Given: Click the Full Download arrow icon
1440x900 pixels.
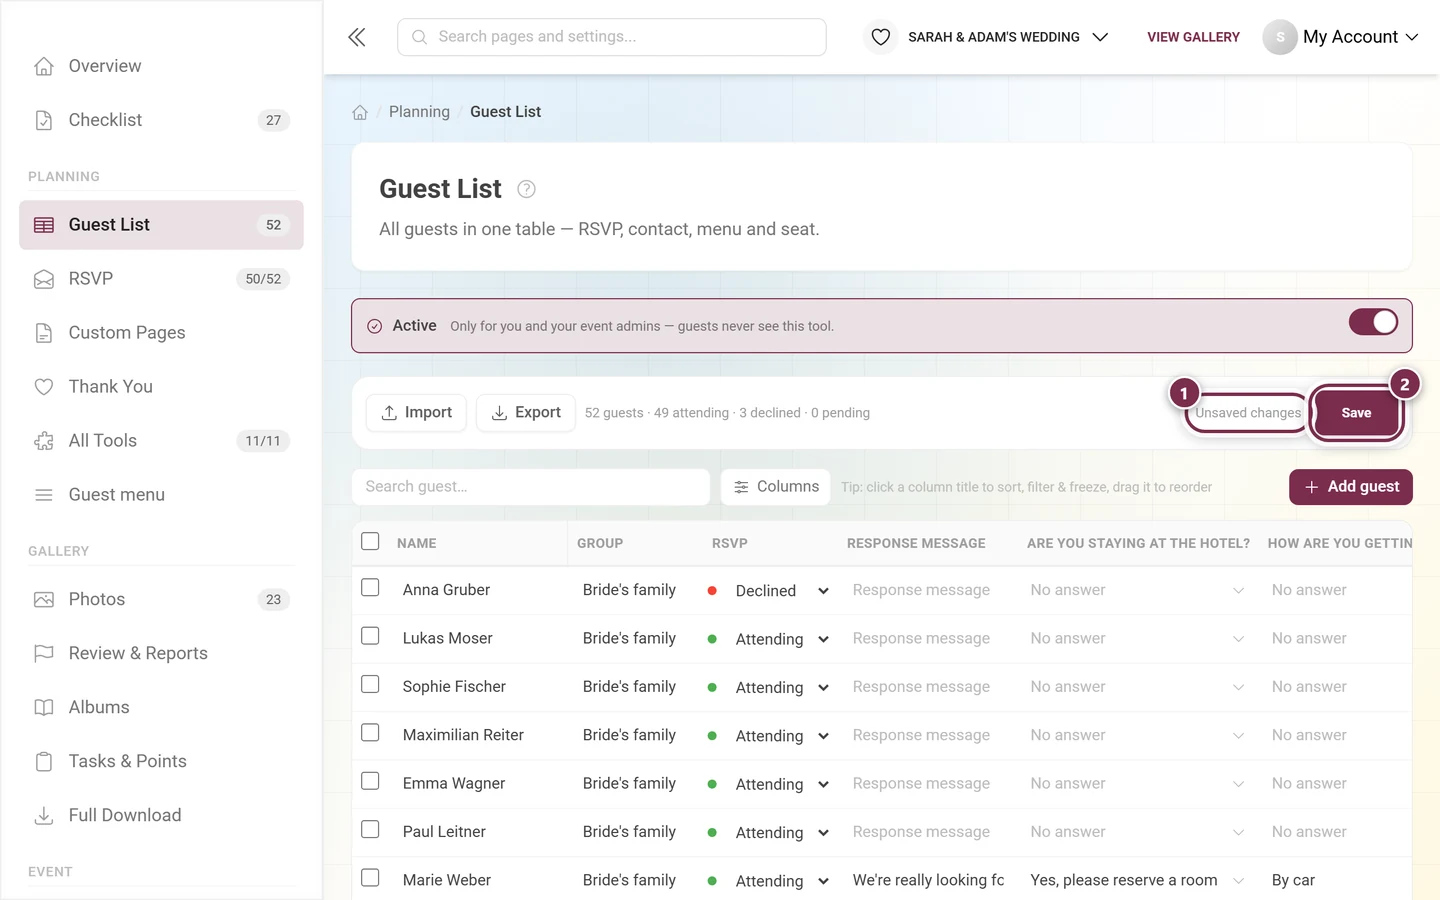Looking at the screenshot, I should (x=44, y=816).
